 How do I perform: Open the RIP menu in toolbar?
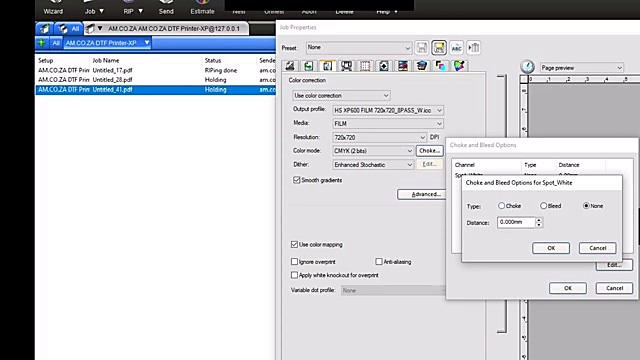[x=133, y=11]
